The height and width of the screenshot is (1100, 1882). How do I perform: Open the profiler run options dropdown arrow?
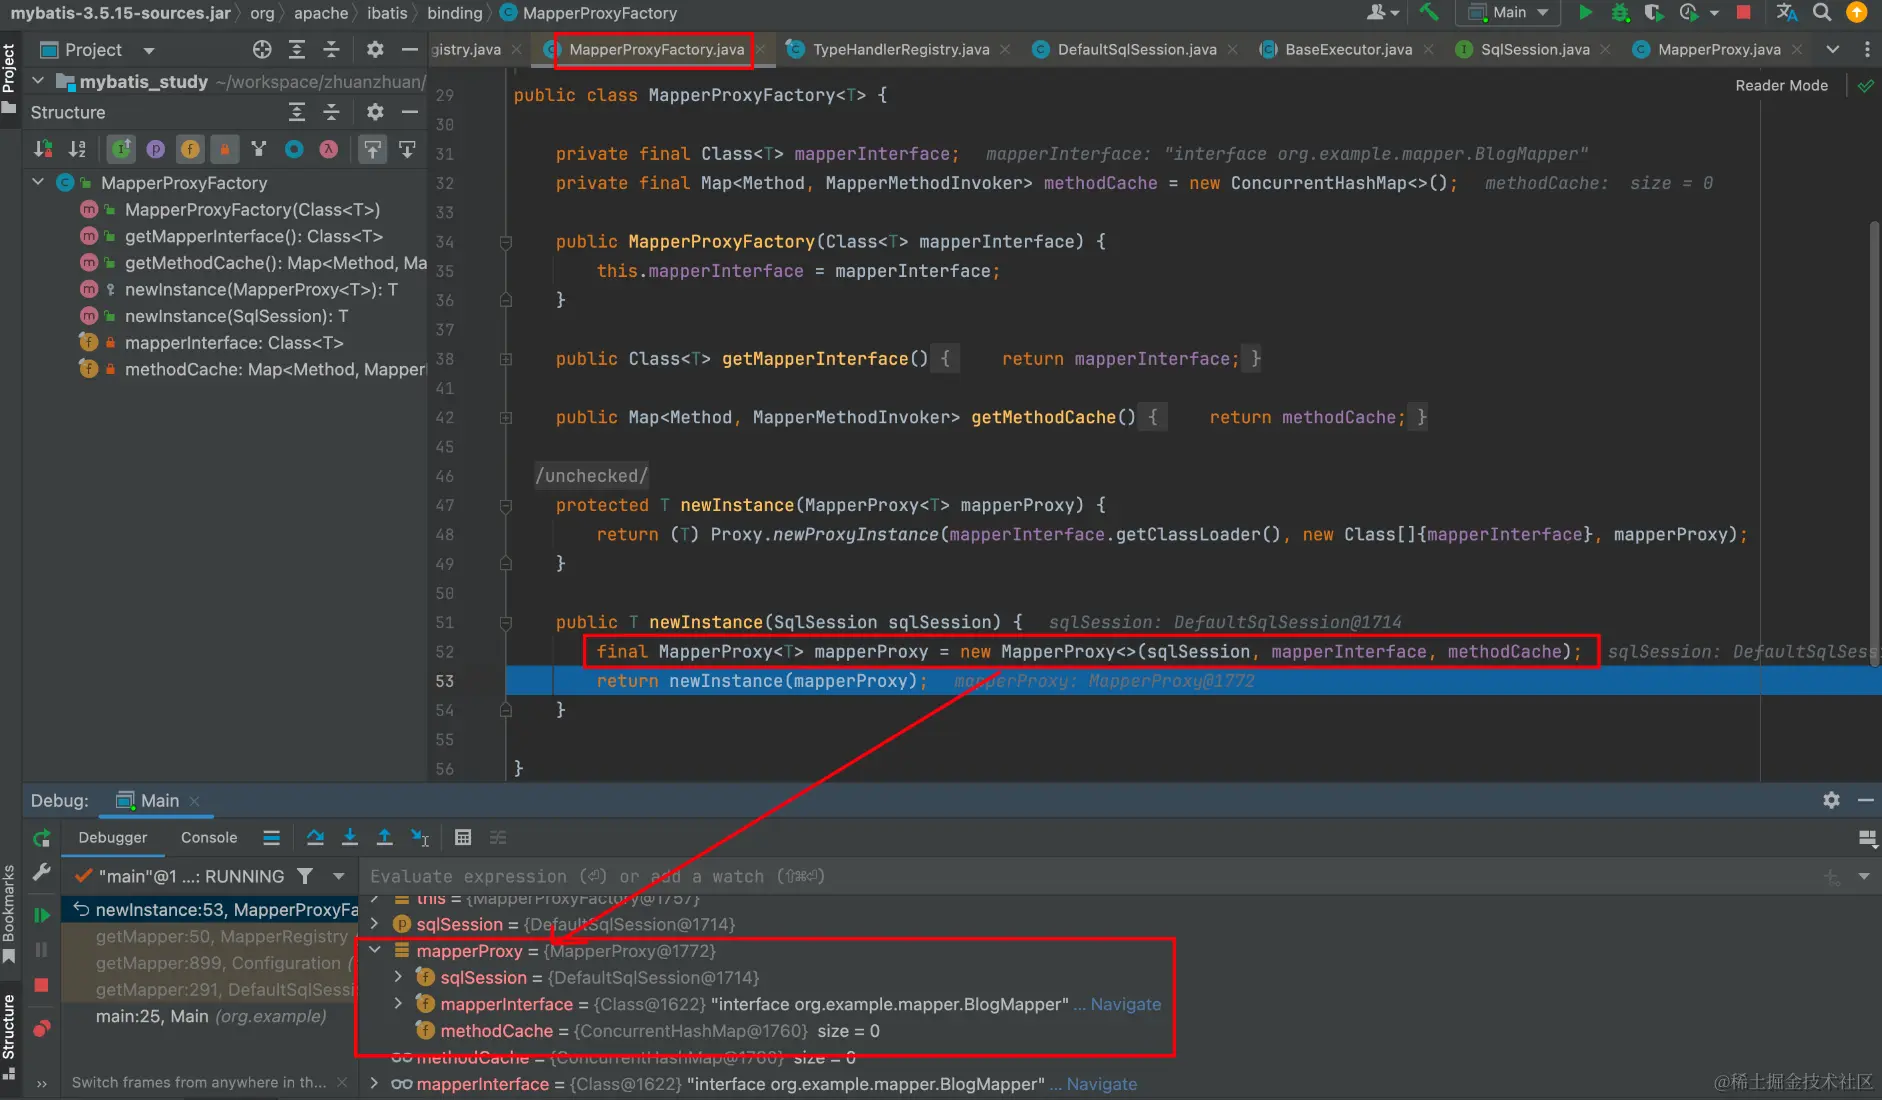click(x=1714, y=13)
